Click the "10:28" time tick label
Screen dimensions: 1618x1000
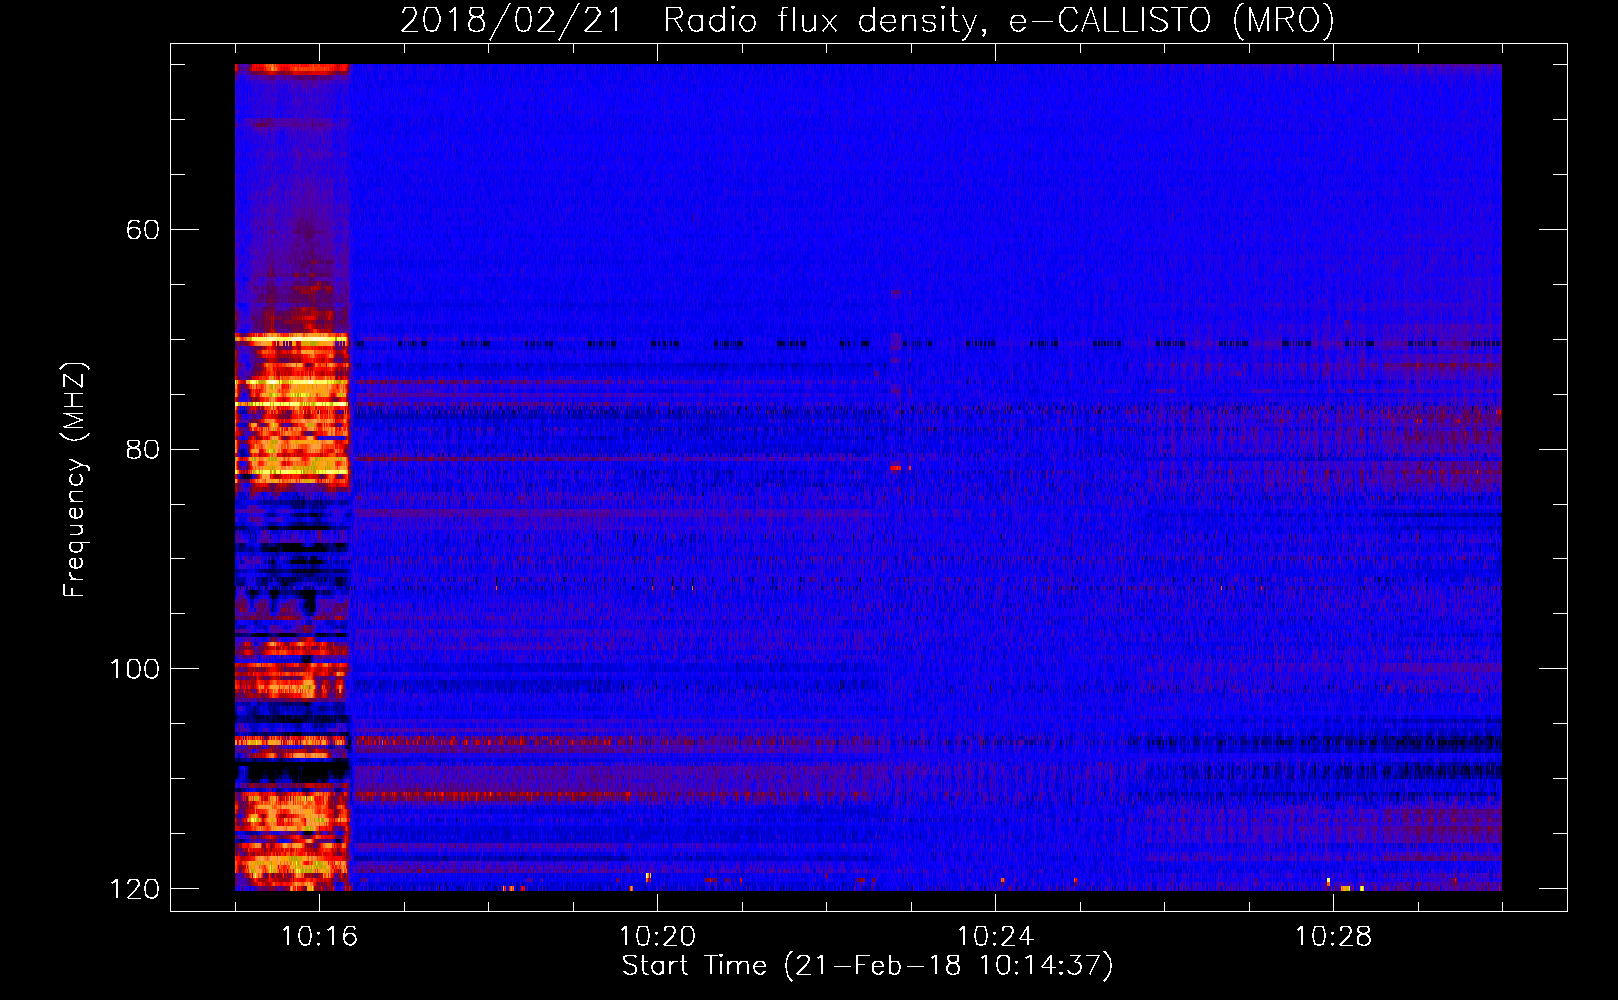(x=1333, y=936)
